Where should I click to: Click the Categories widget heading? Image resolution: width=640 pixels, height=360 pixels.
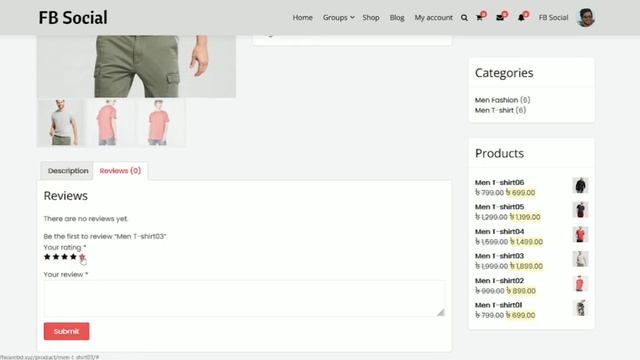504,73
